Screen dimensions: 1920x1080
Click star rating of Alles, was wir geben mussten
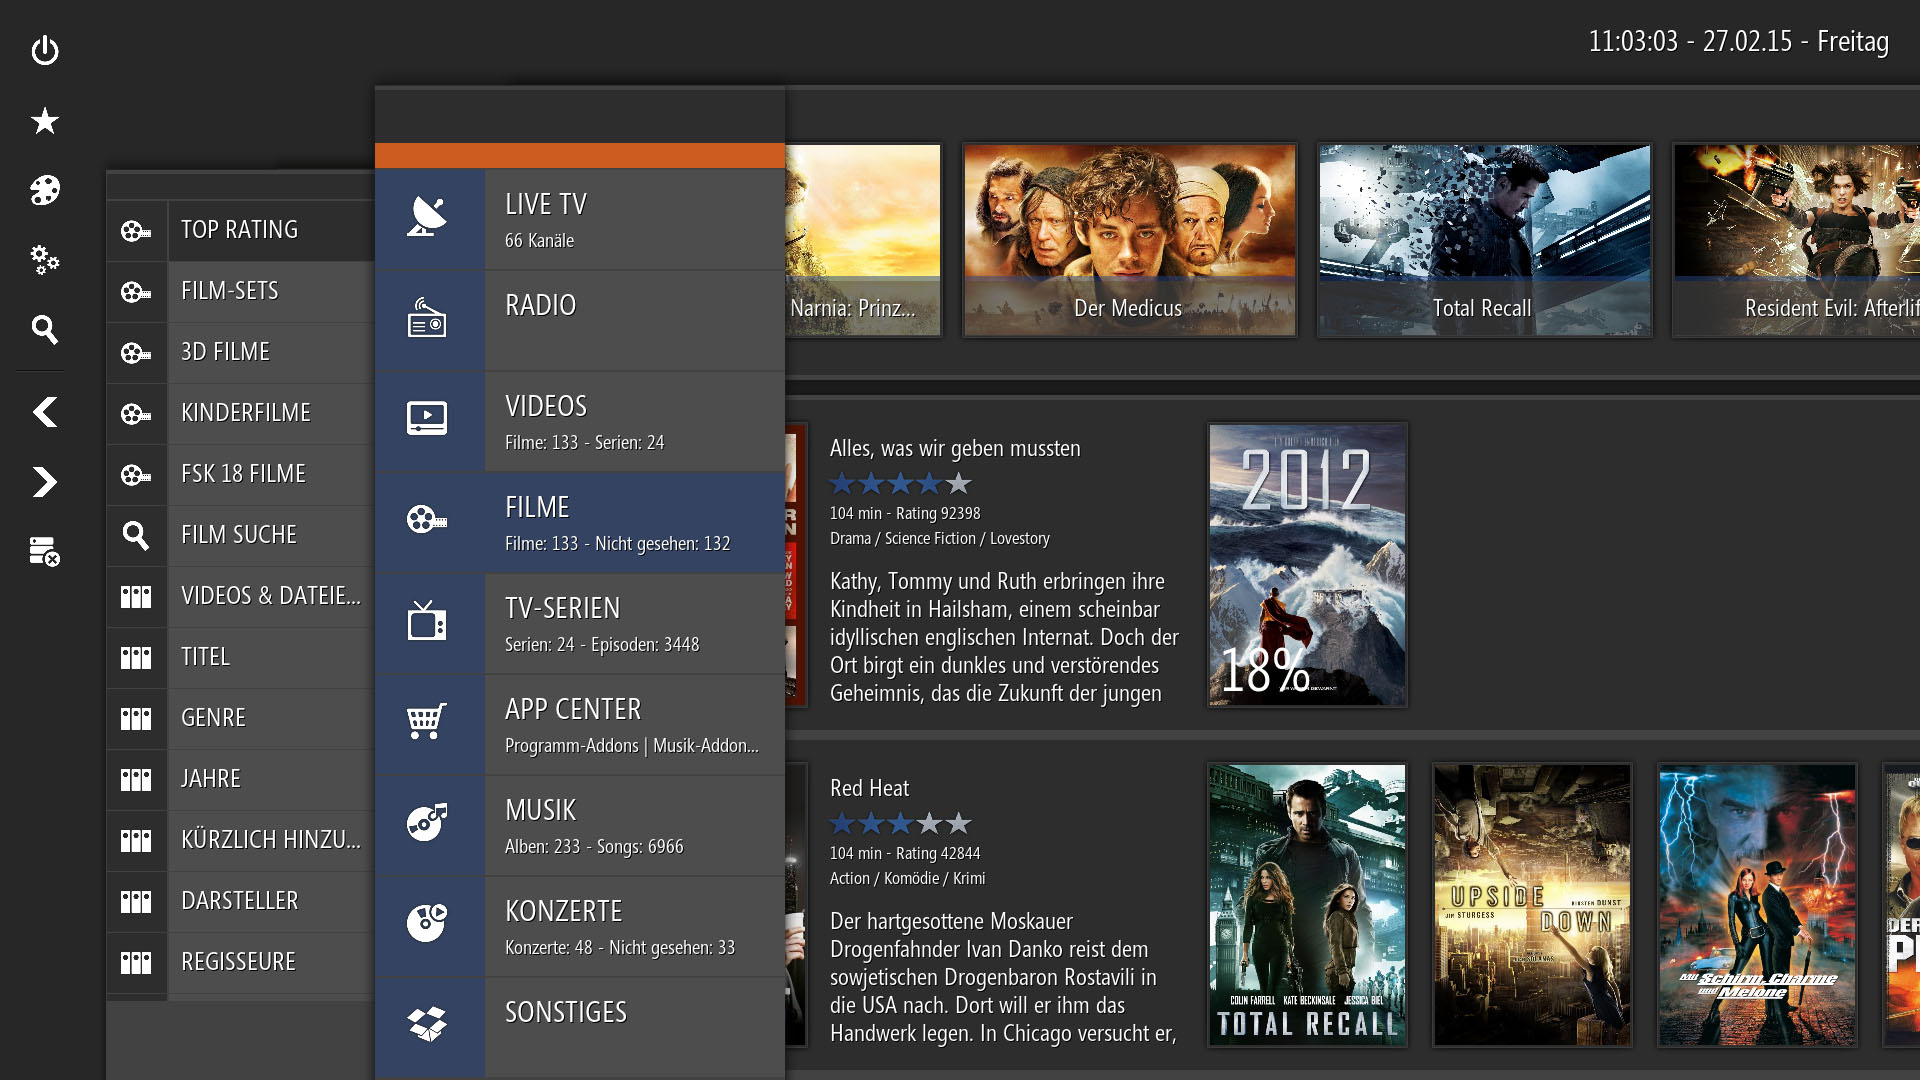coord(901,484)
